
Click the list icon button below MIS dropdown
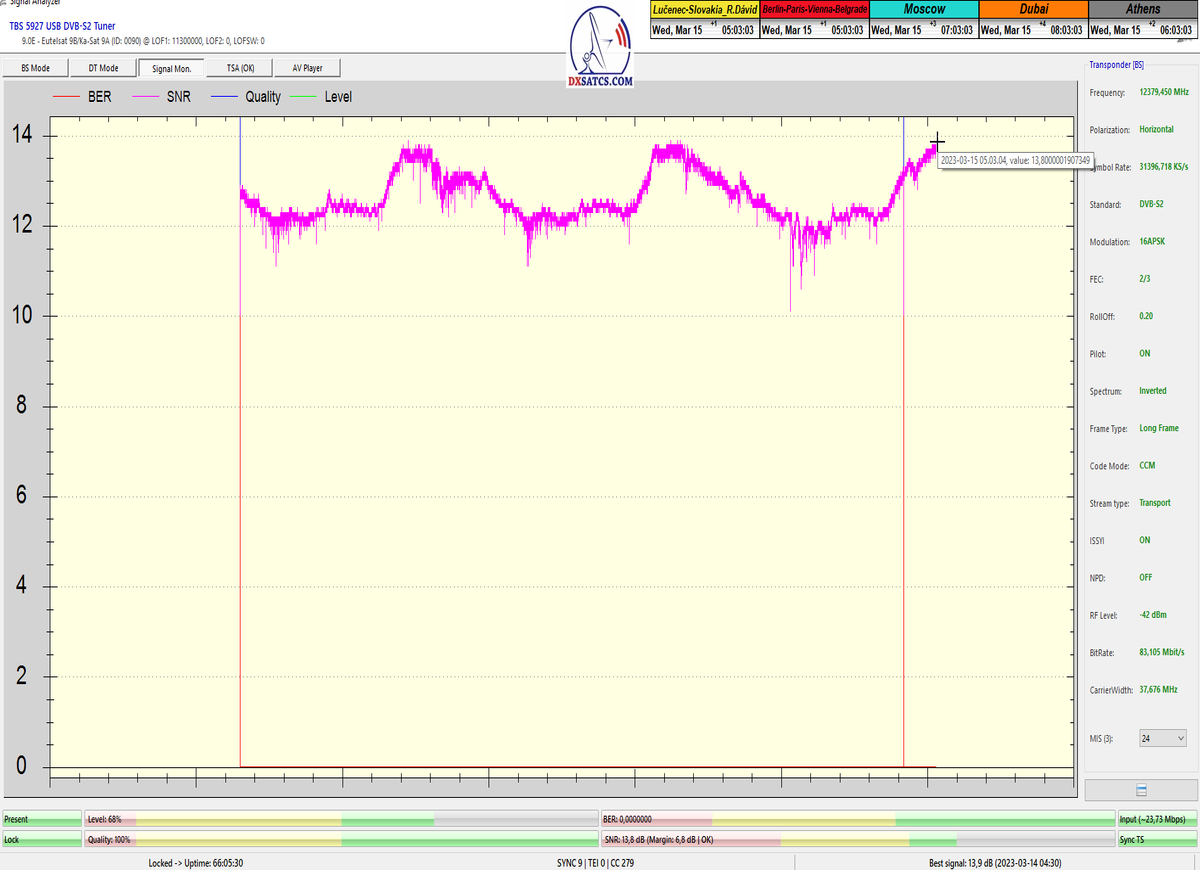(1141, 790)
